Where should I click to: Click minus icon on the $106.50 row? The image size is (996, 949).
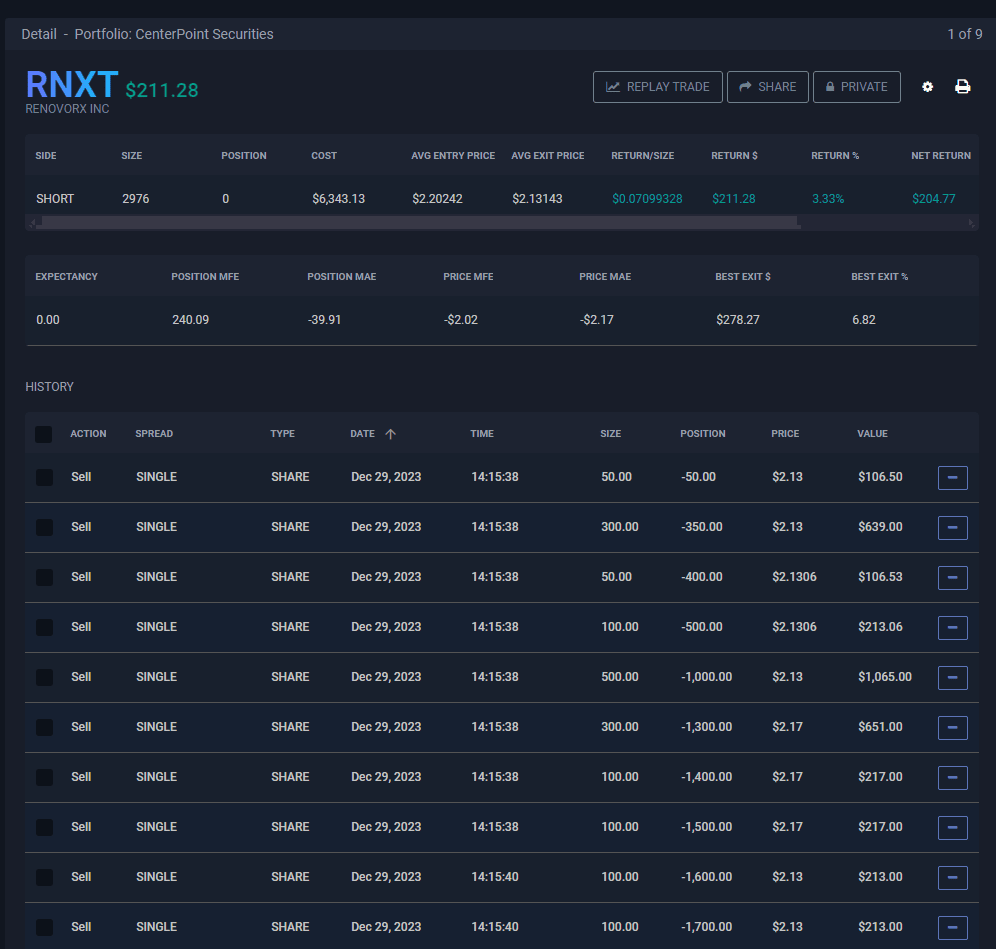pyautogui.click(x=952, y=478)
